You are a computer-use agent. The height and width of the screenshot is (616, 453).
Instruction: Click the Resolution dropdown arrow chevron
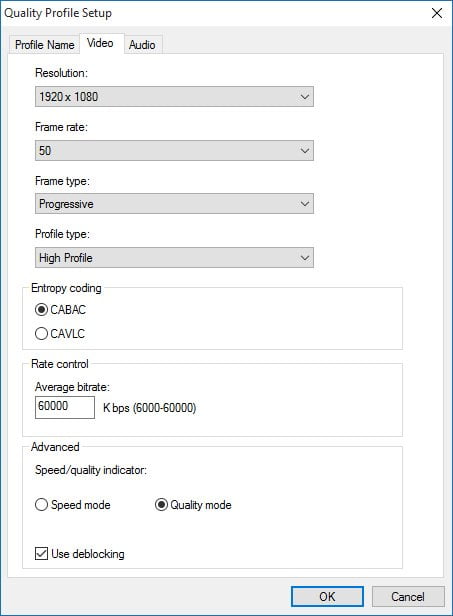(x=304, y=97)
